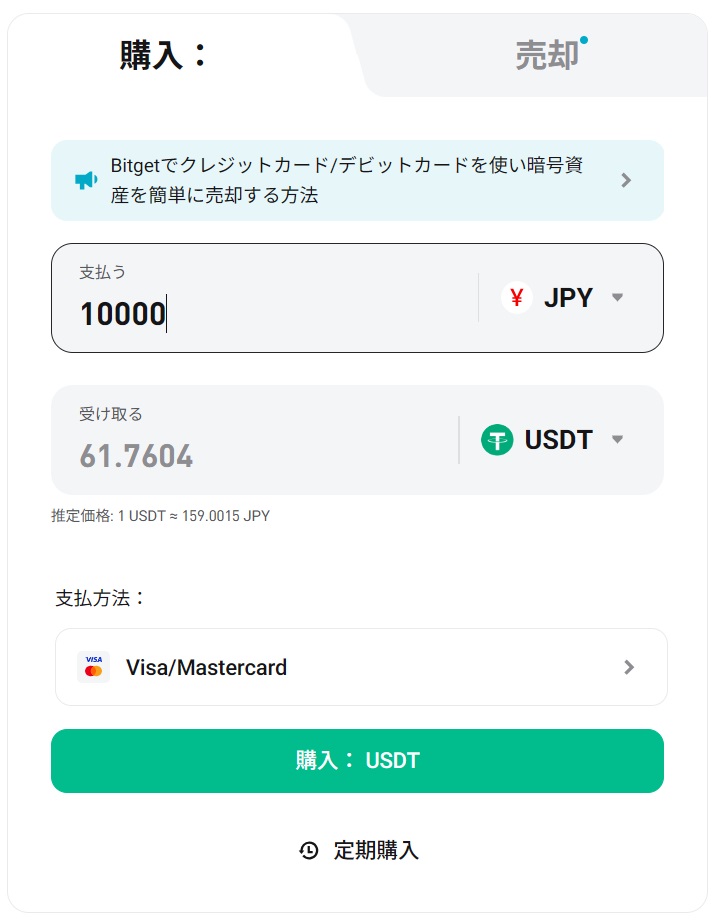Image resolution: width=718 pixels, height=923 pixels.
Task: Select the Visa/Mastercard payment method row
Action: [360, 667]
